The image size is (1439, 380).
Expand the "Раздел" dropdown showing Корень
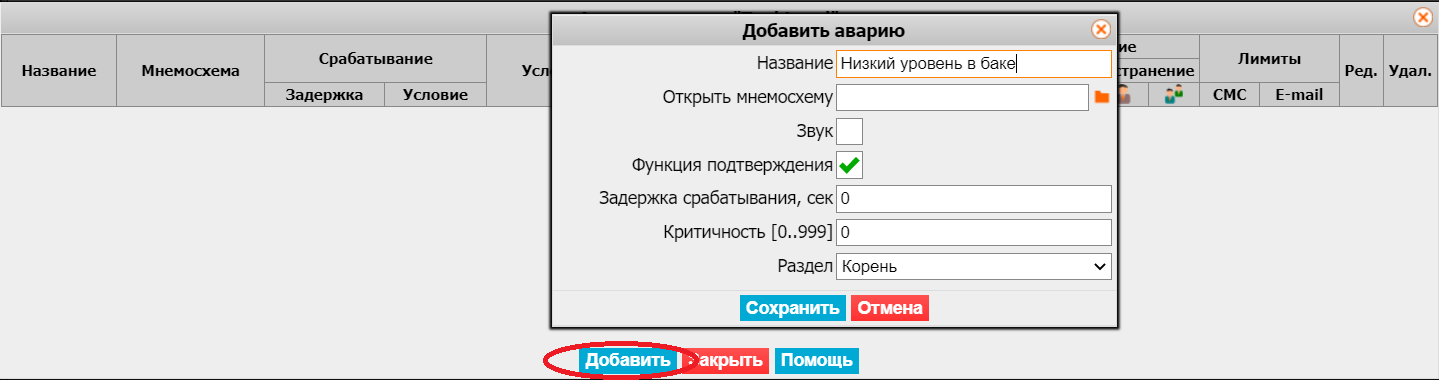974,267
